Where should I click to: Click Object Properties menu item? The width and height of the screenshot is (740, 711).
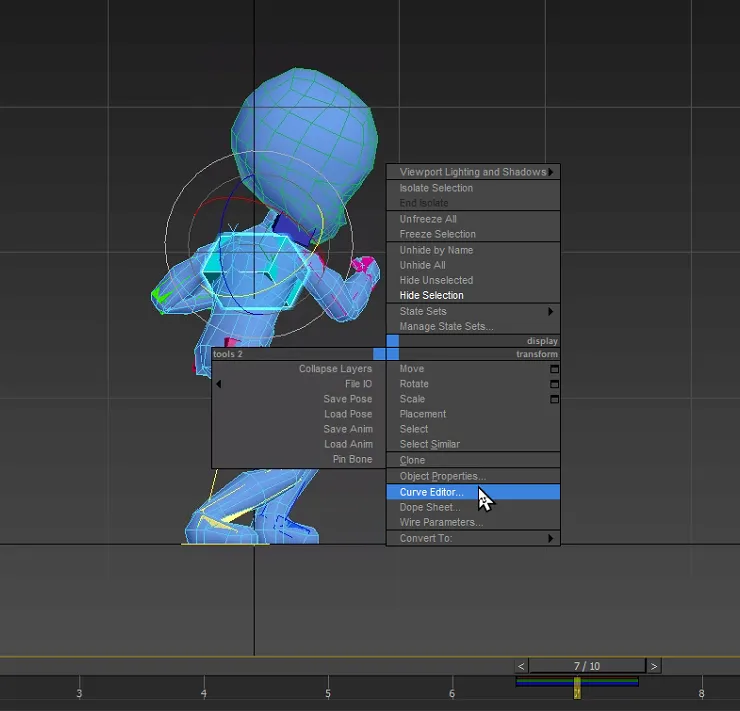[x=442, y=476]
